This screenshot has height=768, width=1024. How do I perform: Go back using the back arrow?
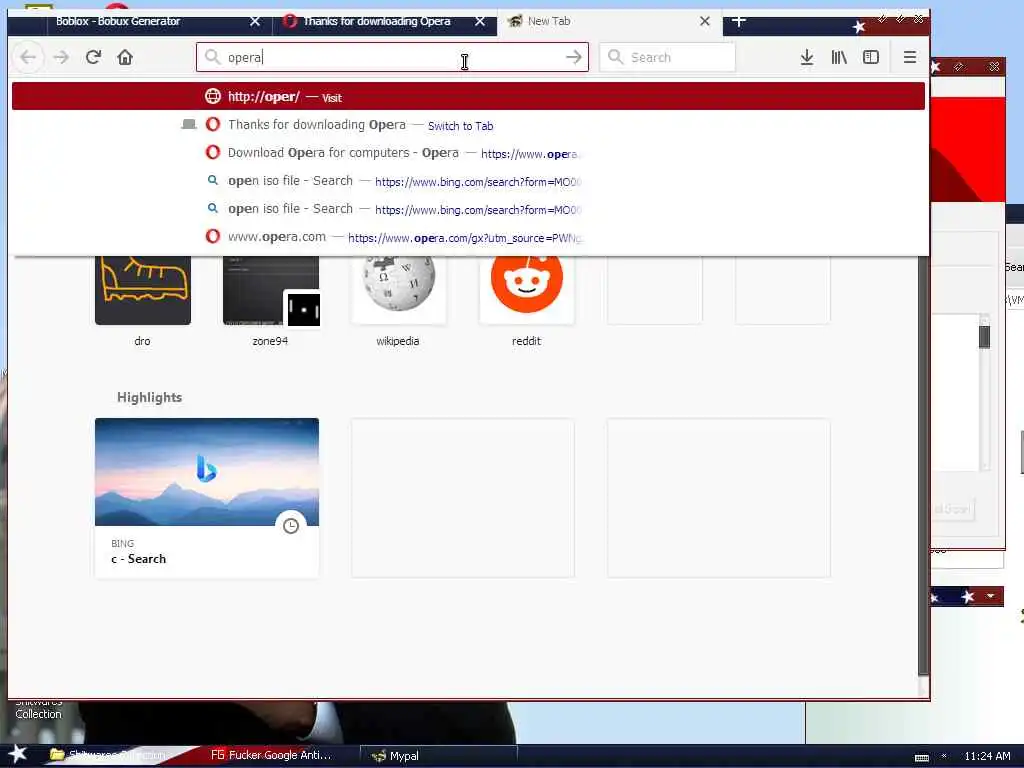tap(27, 57)
